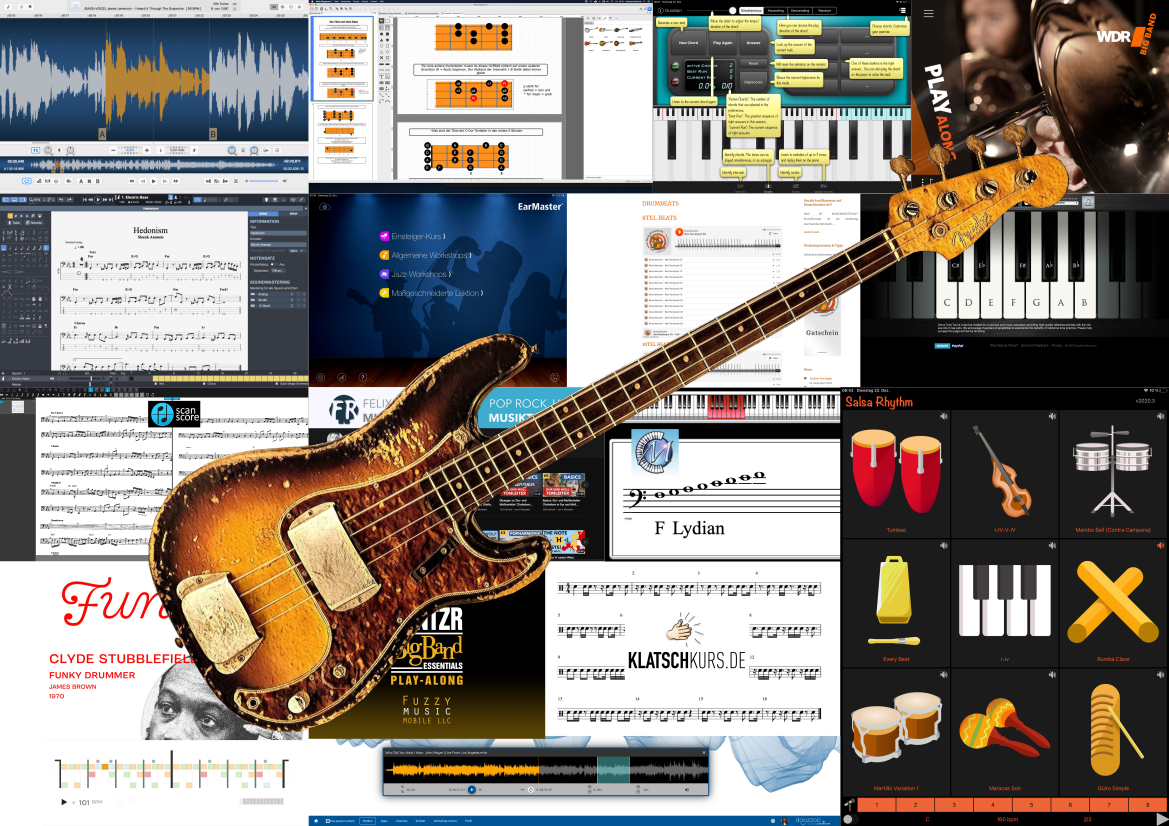Mute the Mambo Bell (Contra Campana) track
This screenshot has height=826, width=1169.
click(1160, 417)
